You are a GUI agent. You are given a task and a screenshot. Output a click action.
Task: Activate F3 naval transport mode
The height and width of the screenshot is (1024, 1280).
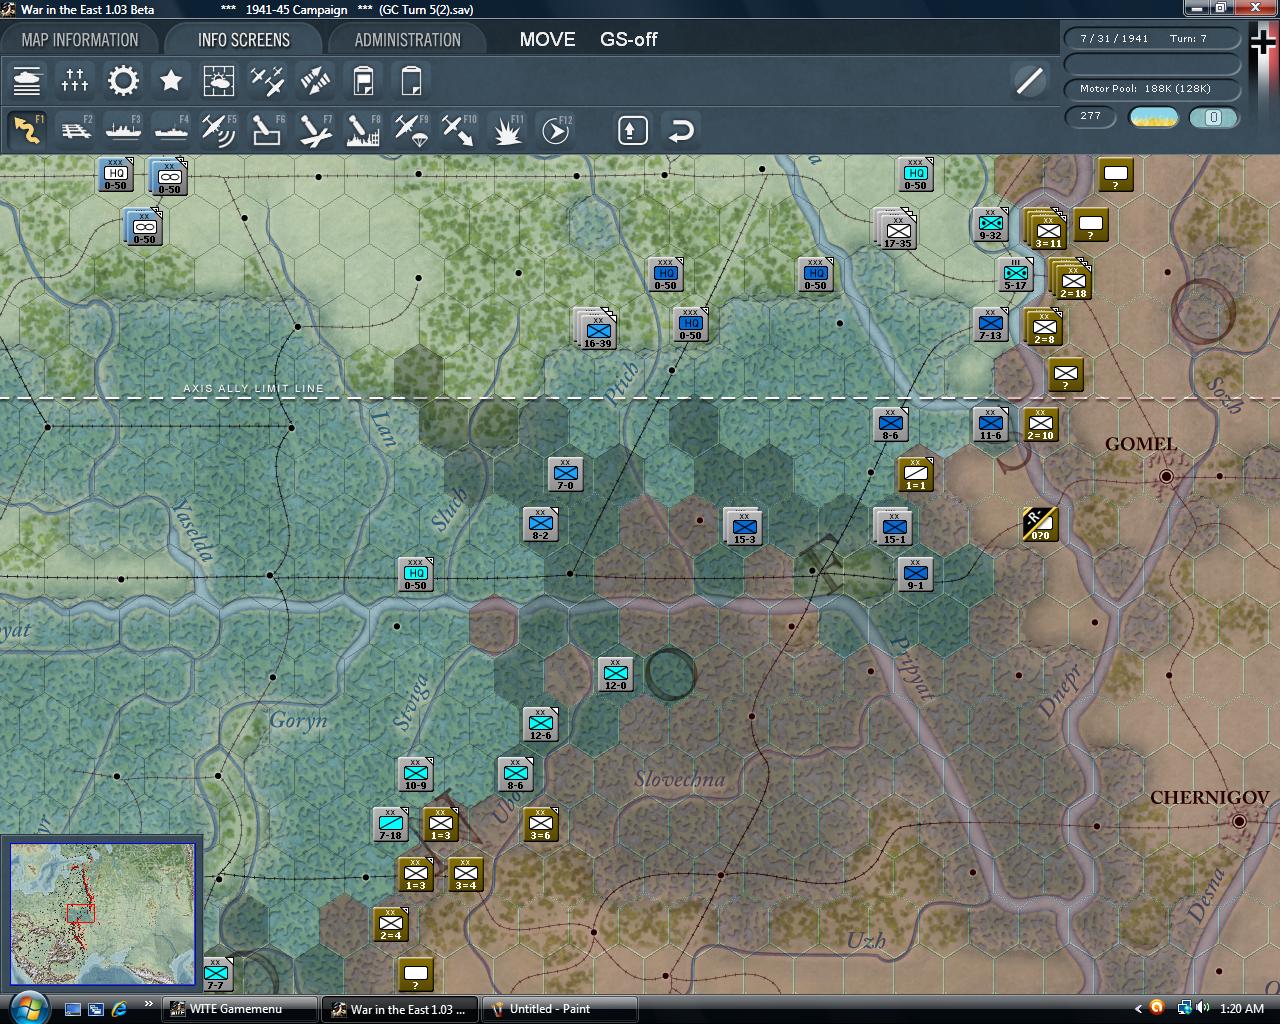tap(123, 130)
